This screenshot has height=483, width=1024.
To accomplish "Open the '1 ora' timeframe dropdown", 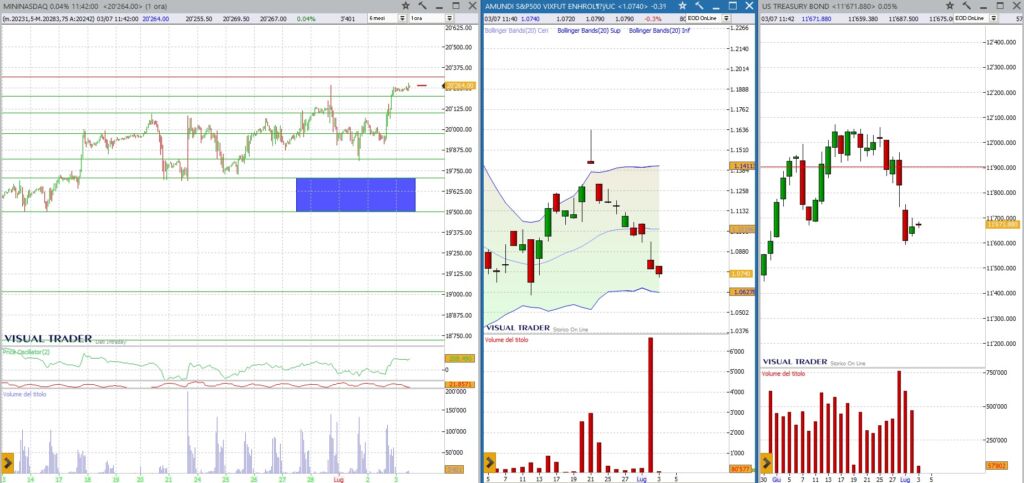I will coord(449,18).
